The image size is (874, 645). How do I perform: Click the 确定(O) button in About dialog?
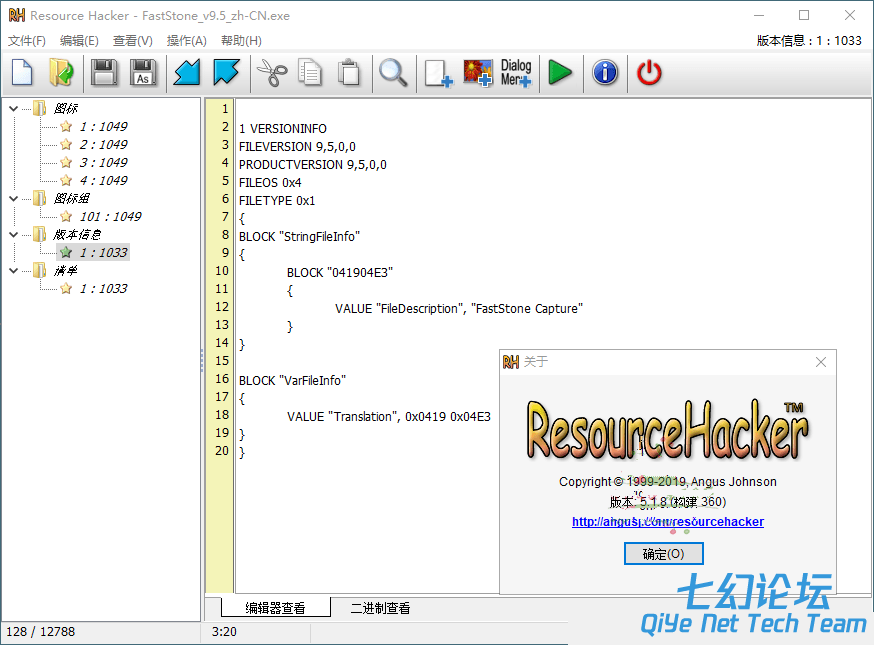pos(663,554)
